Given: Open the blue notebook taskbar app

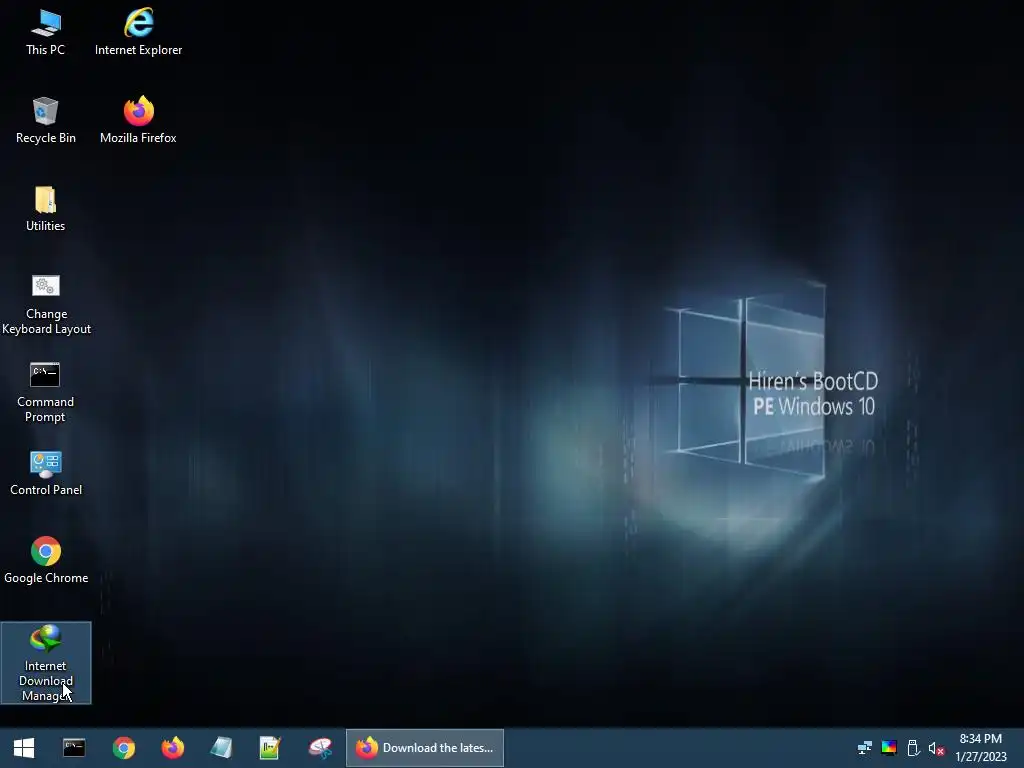Looking at the screenshot, I should [x=221, y=748].
